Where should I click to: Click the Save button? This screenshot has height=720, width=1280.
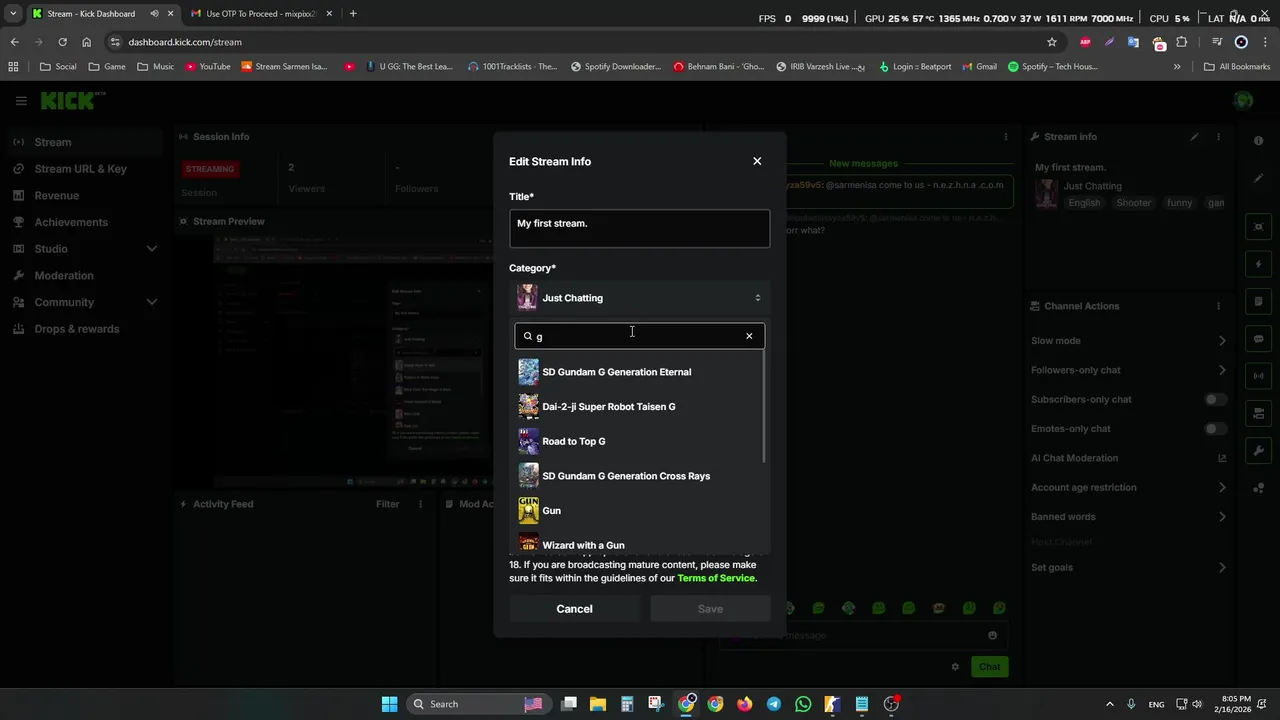tap(710, 609)
